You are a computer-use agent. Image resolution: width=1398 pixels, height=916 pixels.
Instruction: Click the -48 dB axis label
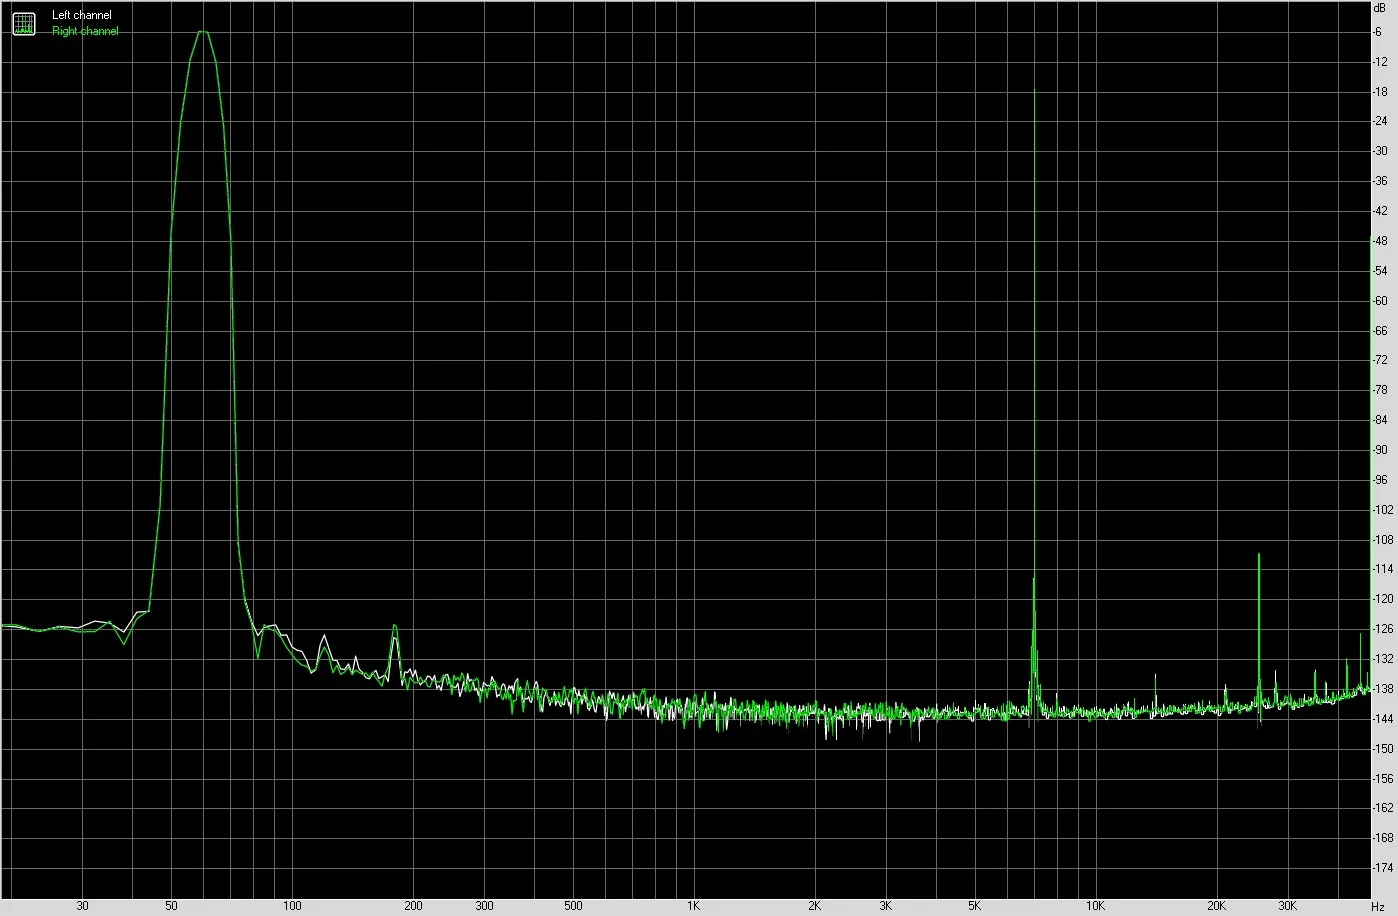pyautogui.click(x=1380, y=241)
